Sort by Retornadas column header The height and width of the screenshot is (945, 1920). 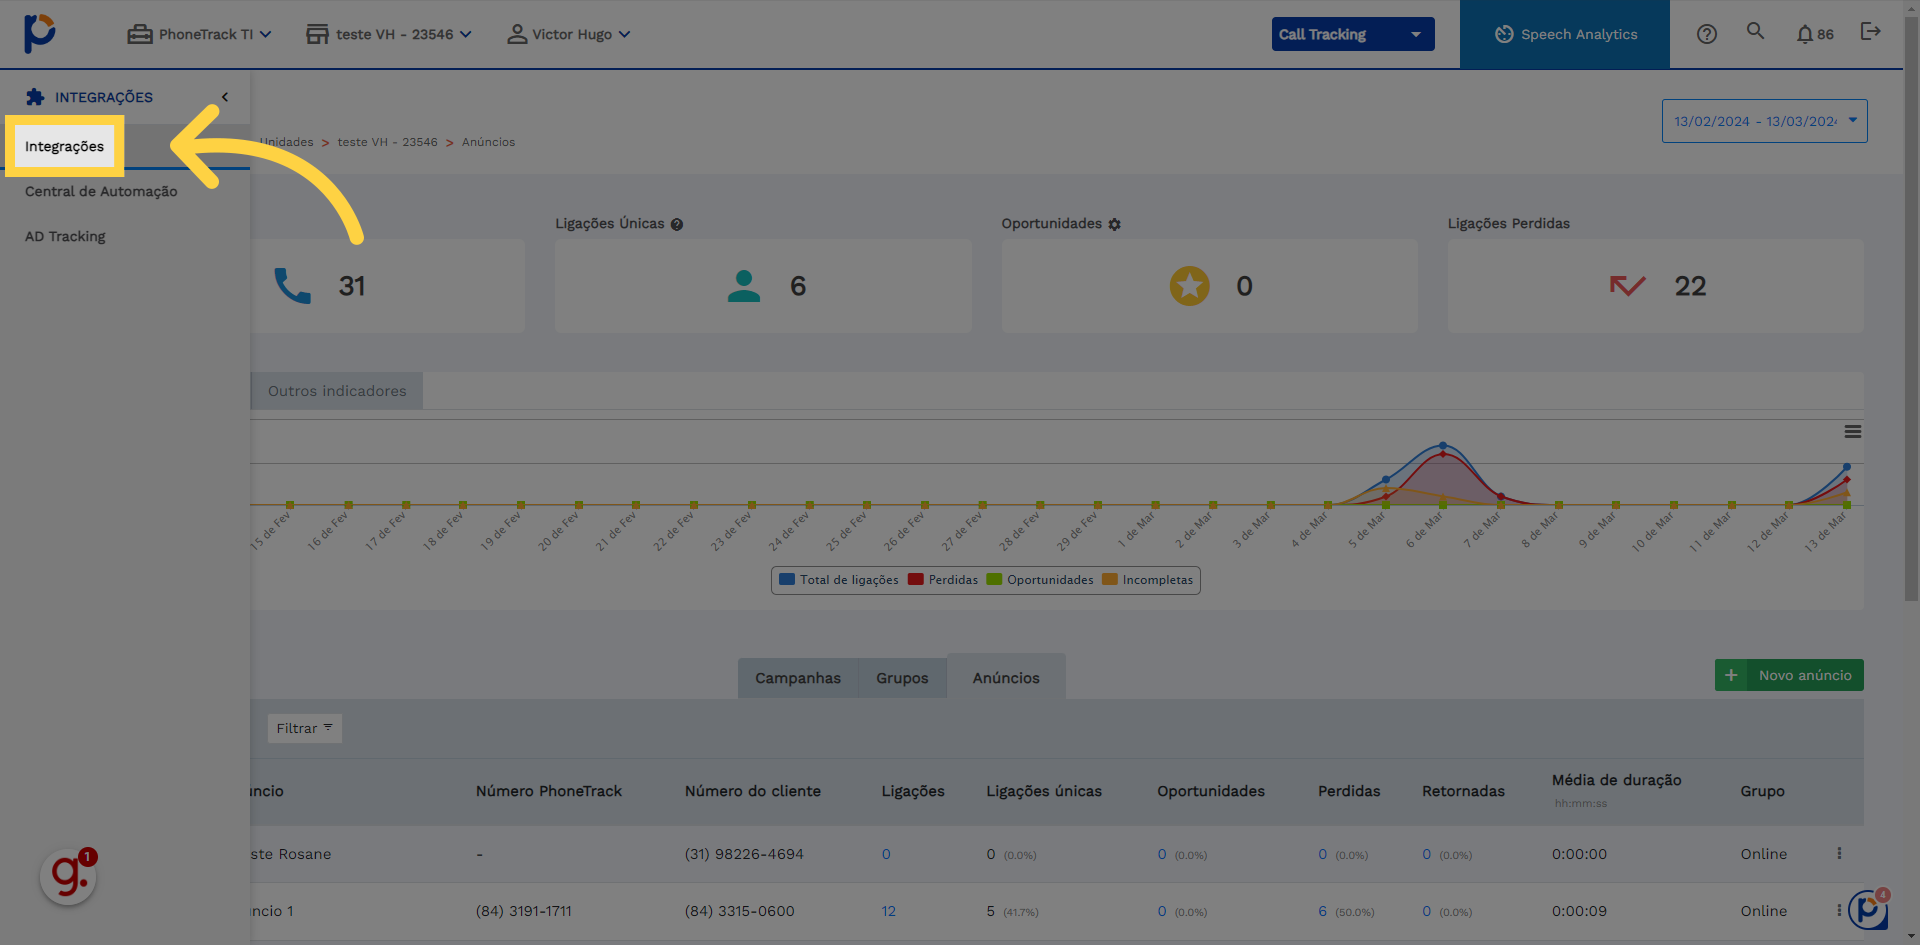pos(1463,791)
